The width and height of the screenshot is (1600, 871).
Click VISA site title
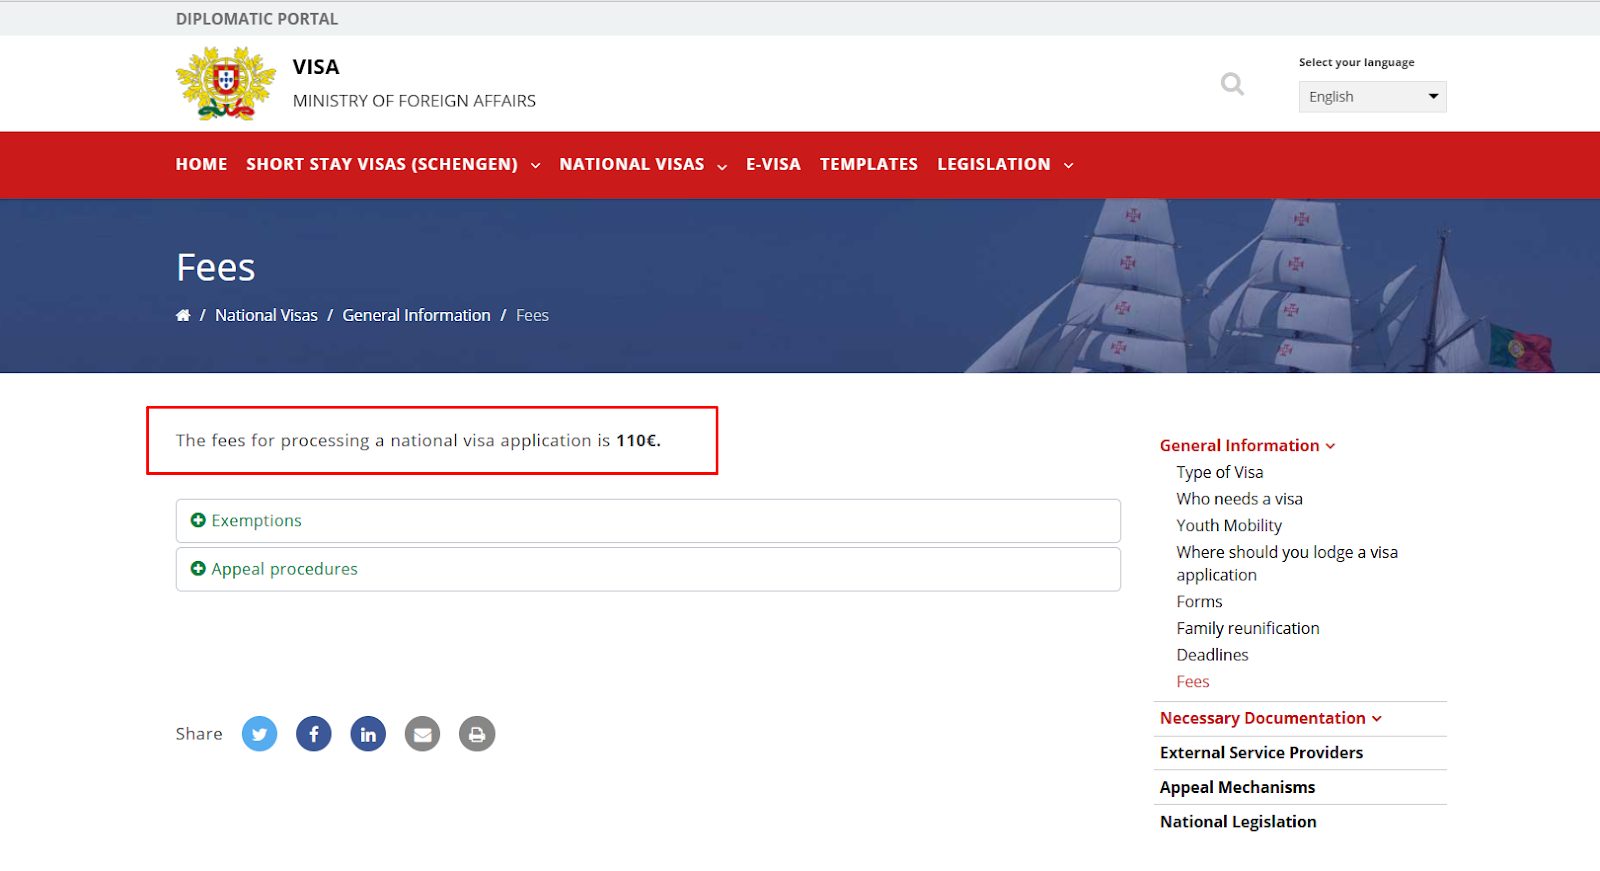[x=316, y=67]
